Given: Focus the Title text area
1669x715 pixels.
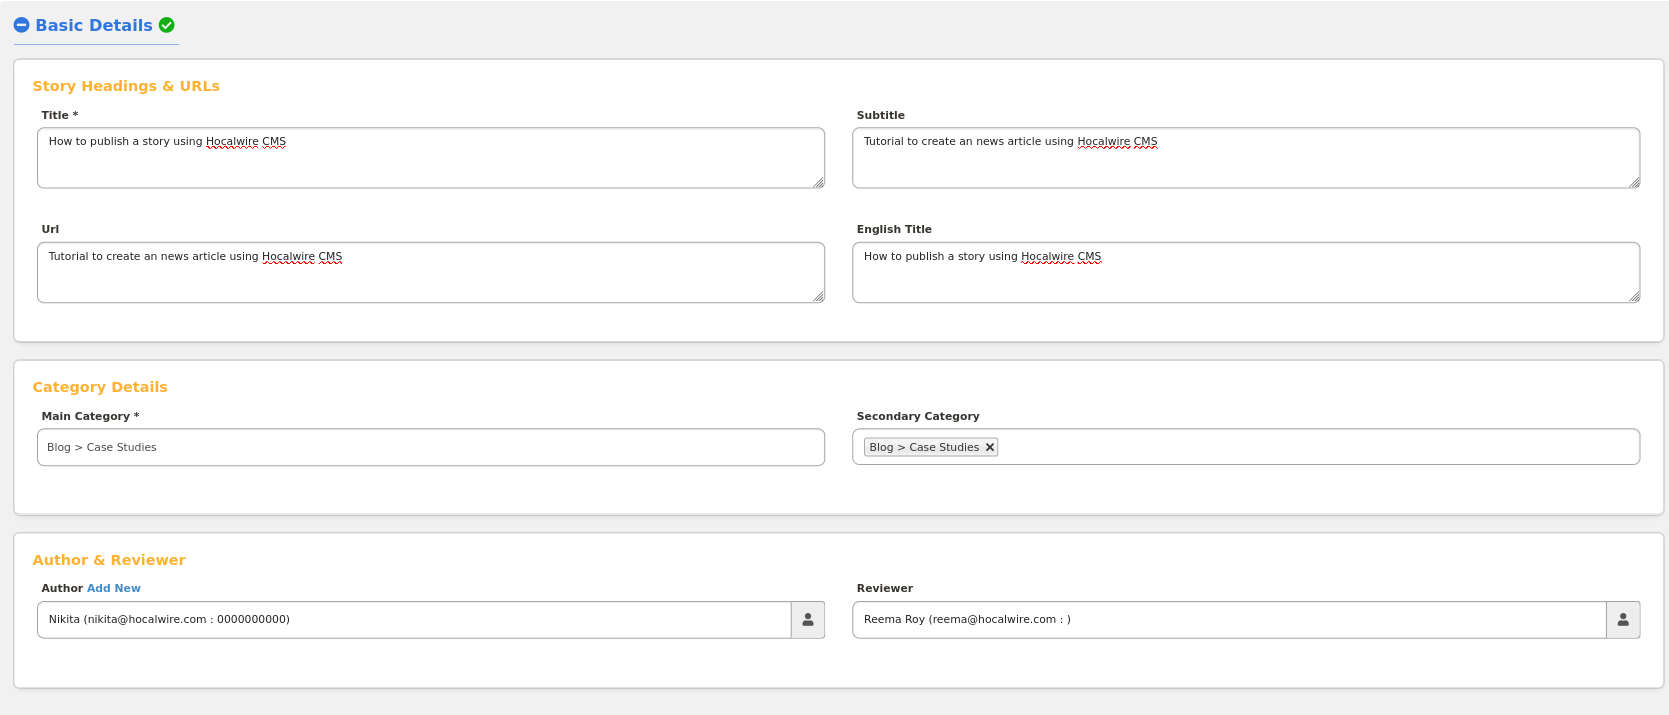Looking at the screenshot, I should (430, 158).
